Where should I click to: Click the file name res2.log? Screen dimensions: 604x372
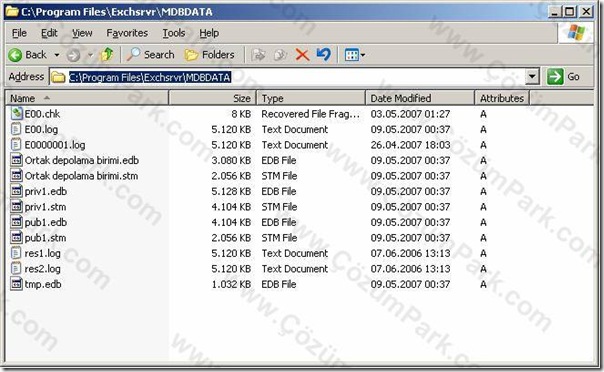click(x=43, y=269)
